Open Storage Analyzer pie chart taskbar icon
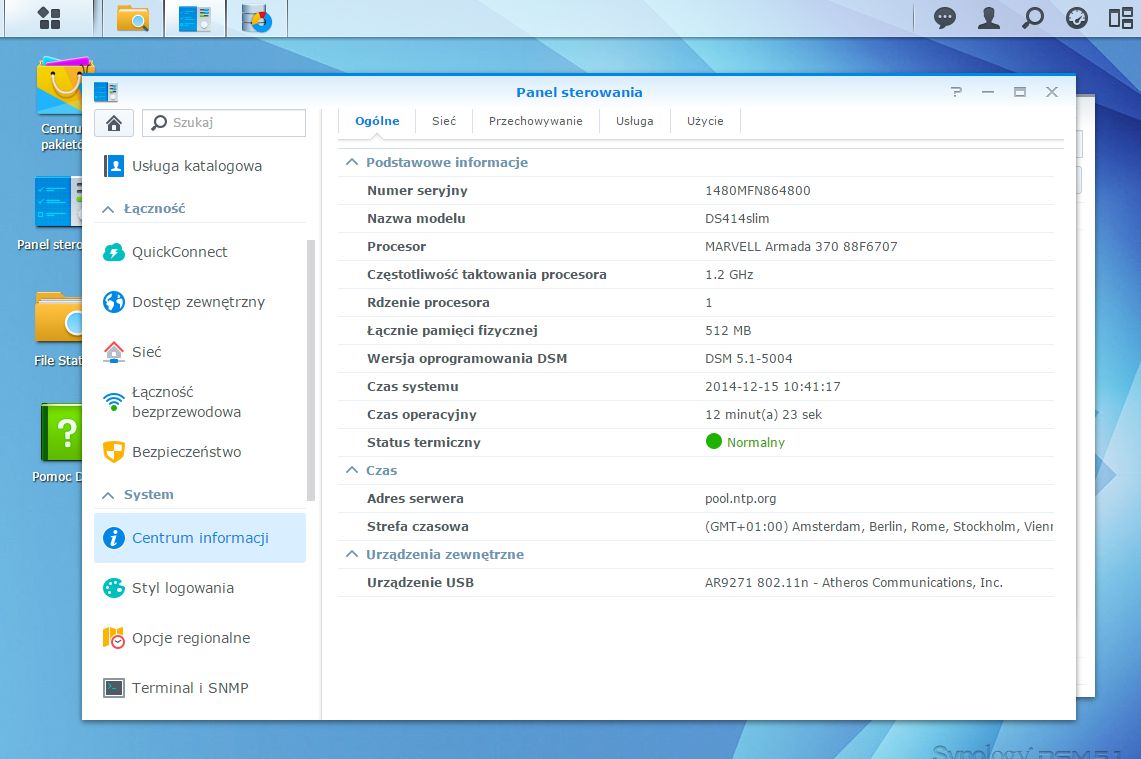 257,18
